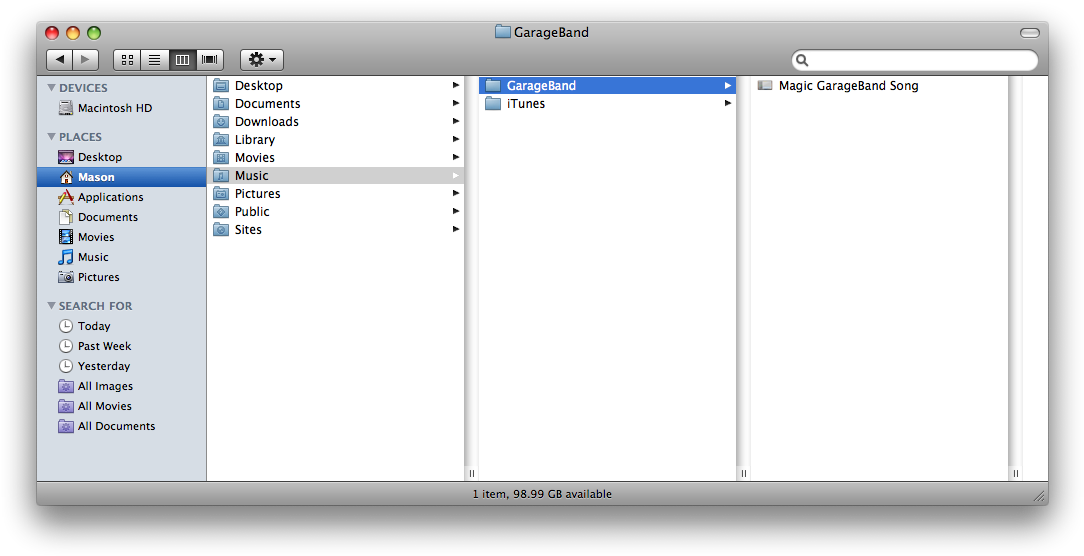1084x556 pixels.
Task: Select Desktop folder in first column
Action: coord(336,86)
